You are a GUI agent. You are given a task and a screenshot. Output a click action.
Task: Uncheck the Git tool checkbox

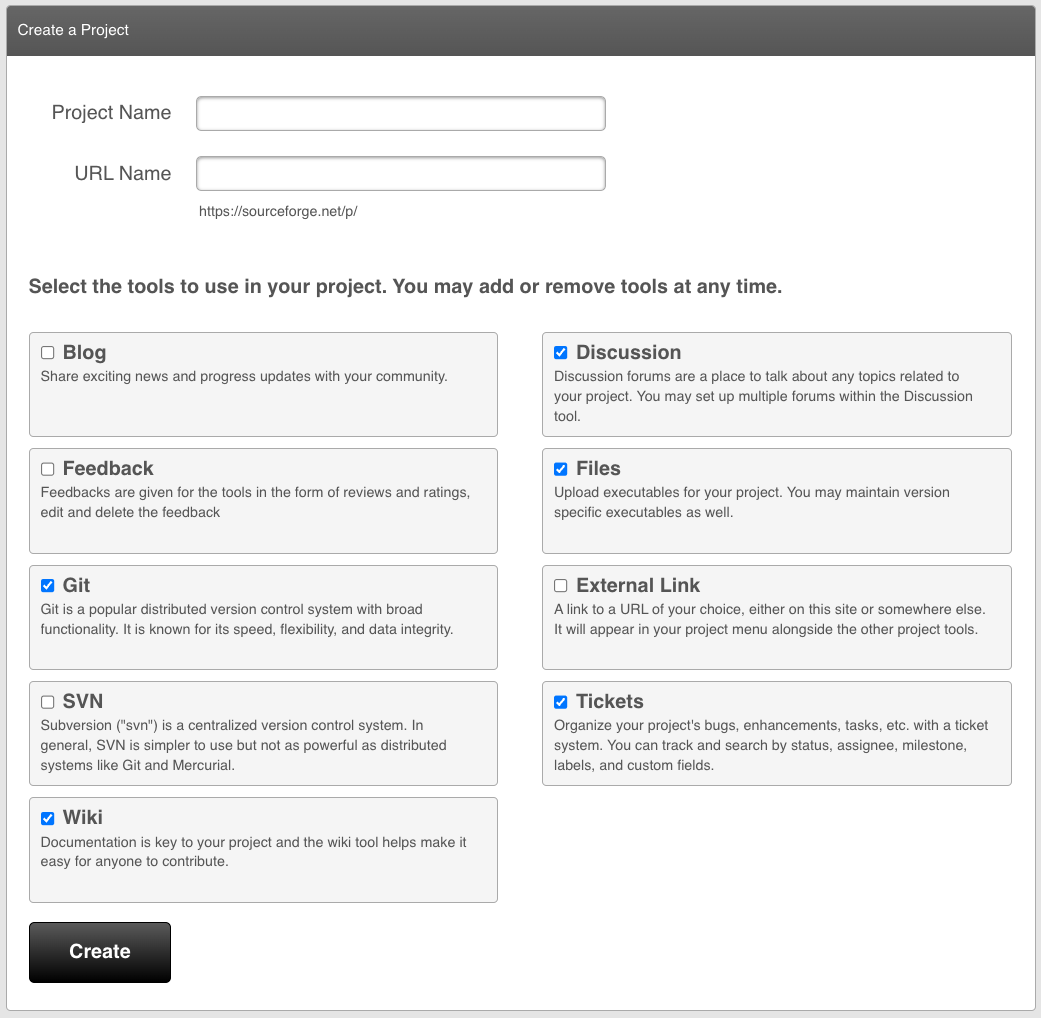47,586
